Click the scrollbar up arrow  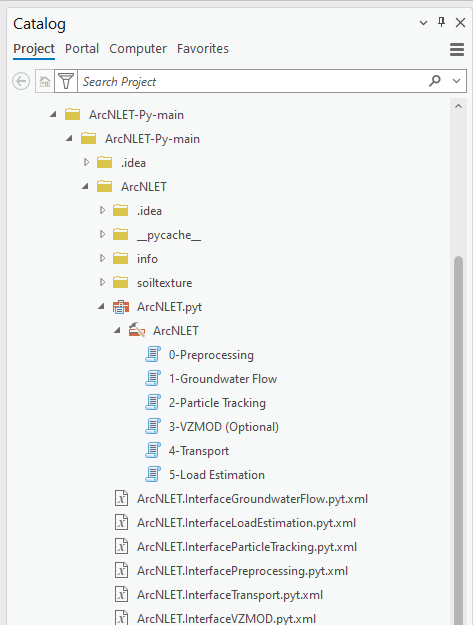pyautogui.click(x=458, y=106)
